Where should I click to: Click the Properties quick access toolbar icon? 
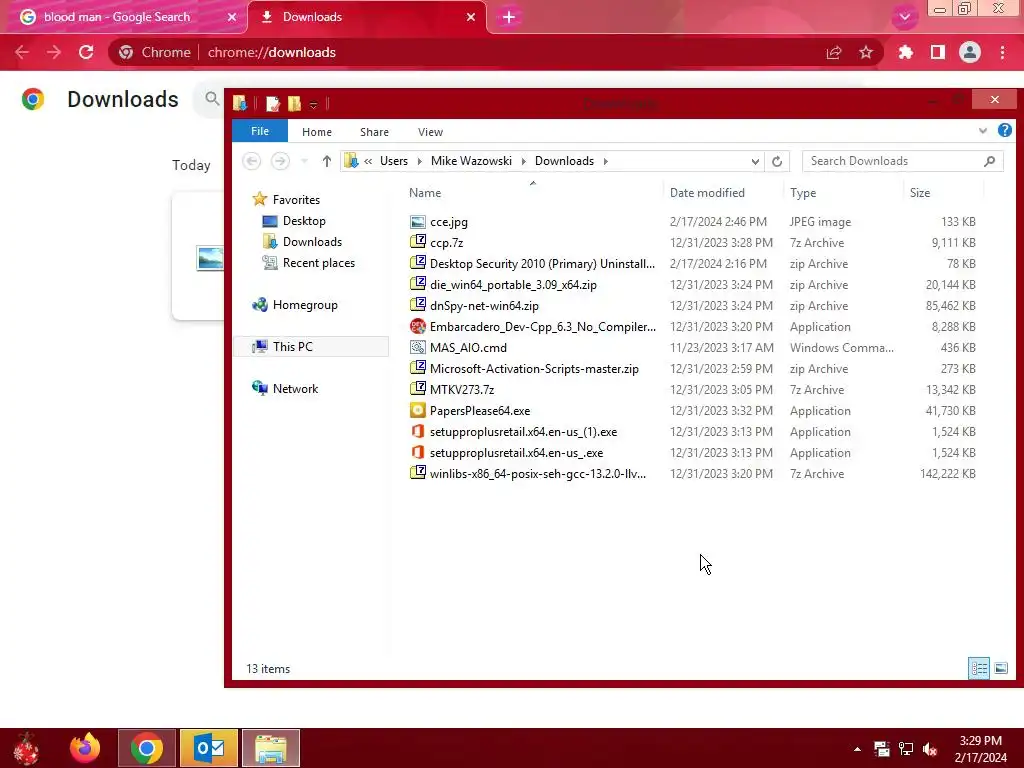point(272,103)
